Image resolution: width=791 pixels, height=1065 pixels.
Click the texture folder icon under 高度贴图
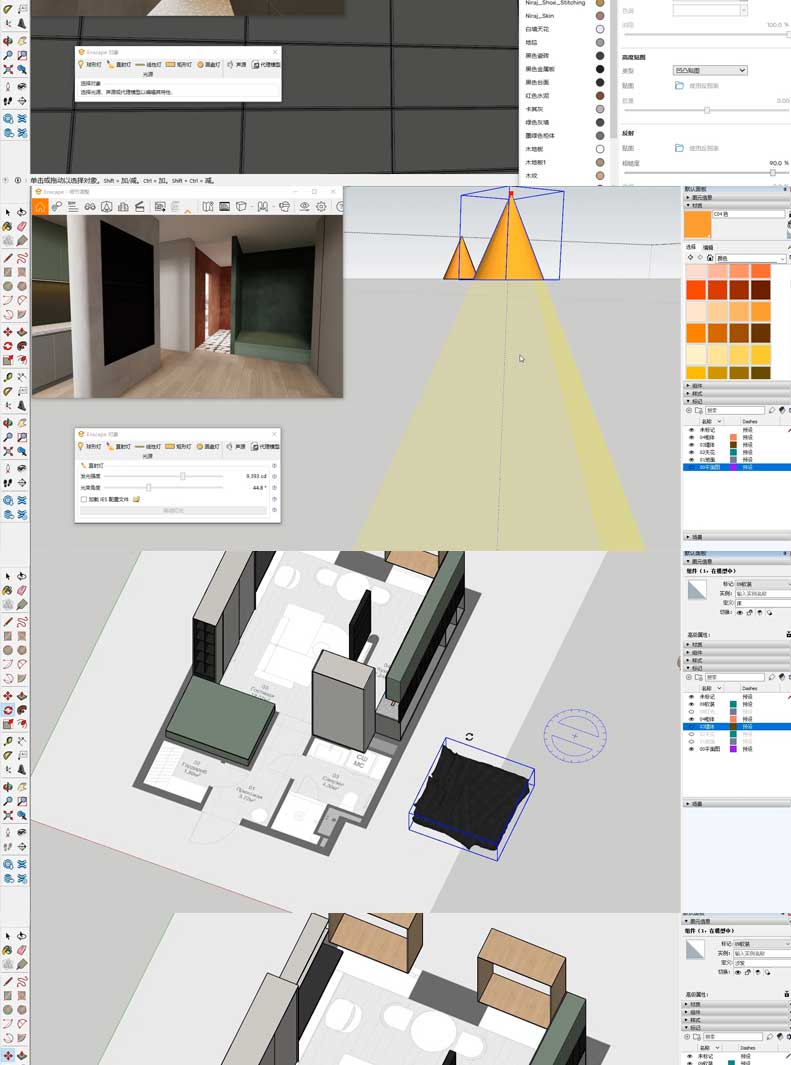pyautogui.click(x=680, y=86)
